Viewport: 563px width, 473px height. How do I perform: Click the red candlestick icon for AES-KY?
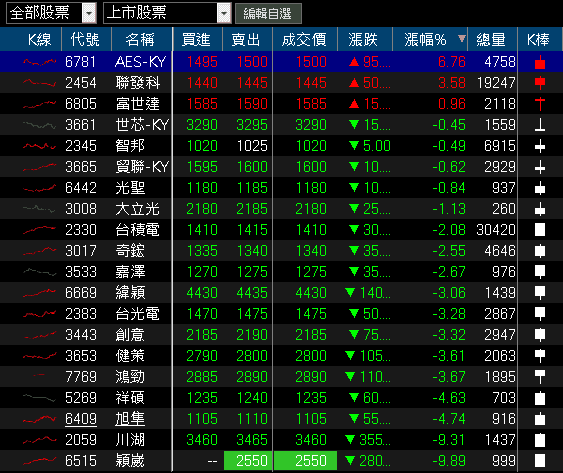coord(540,62)
